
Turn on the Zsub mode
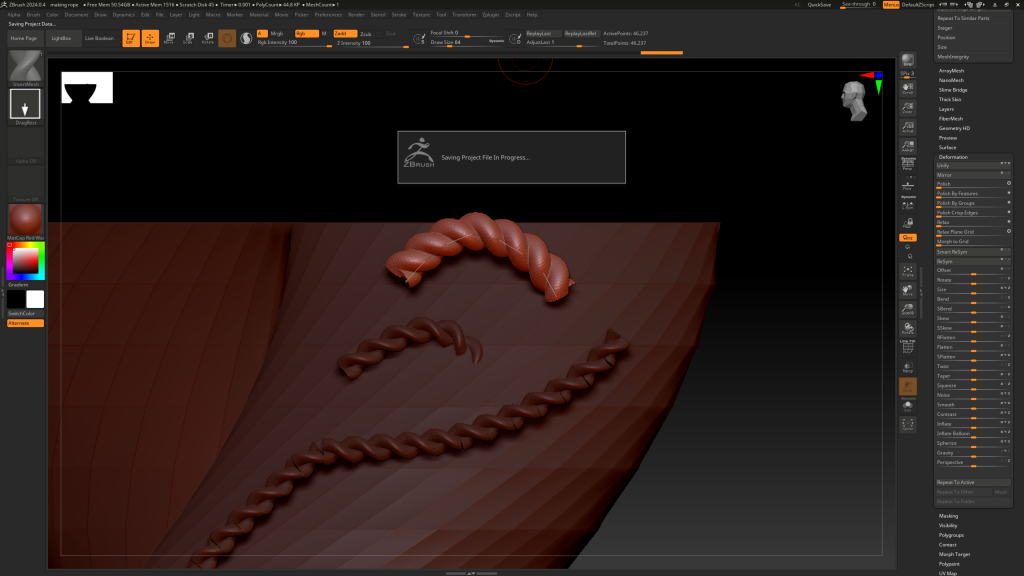pyautogui.click(x=366, y=33)
